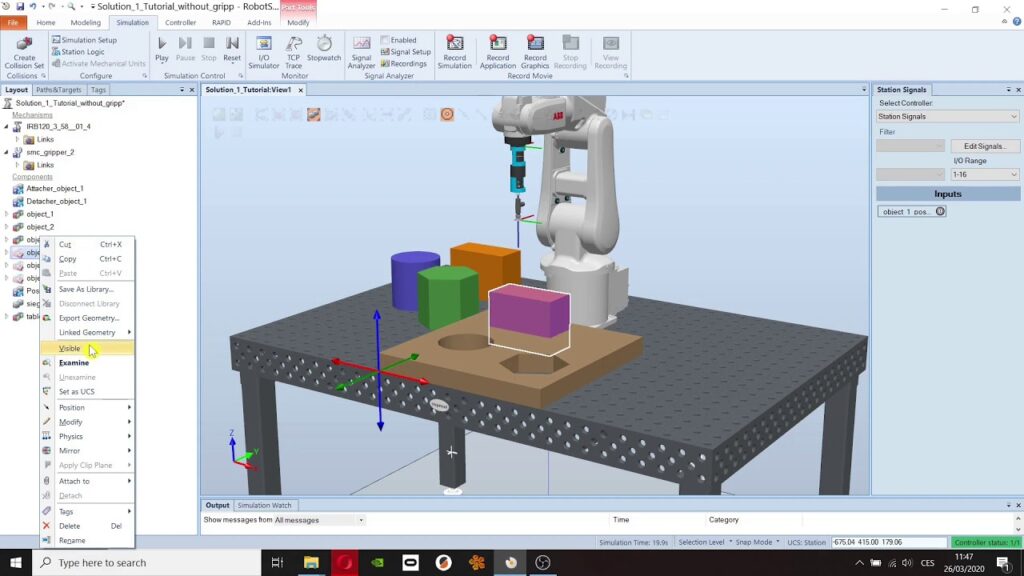Expand the IRB120 Links tree node
Screen dimensions: 1024x576
(x=17, y=139)
